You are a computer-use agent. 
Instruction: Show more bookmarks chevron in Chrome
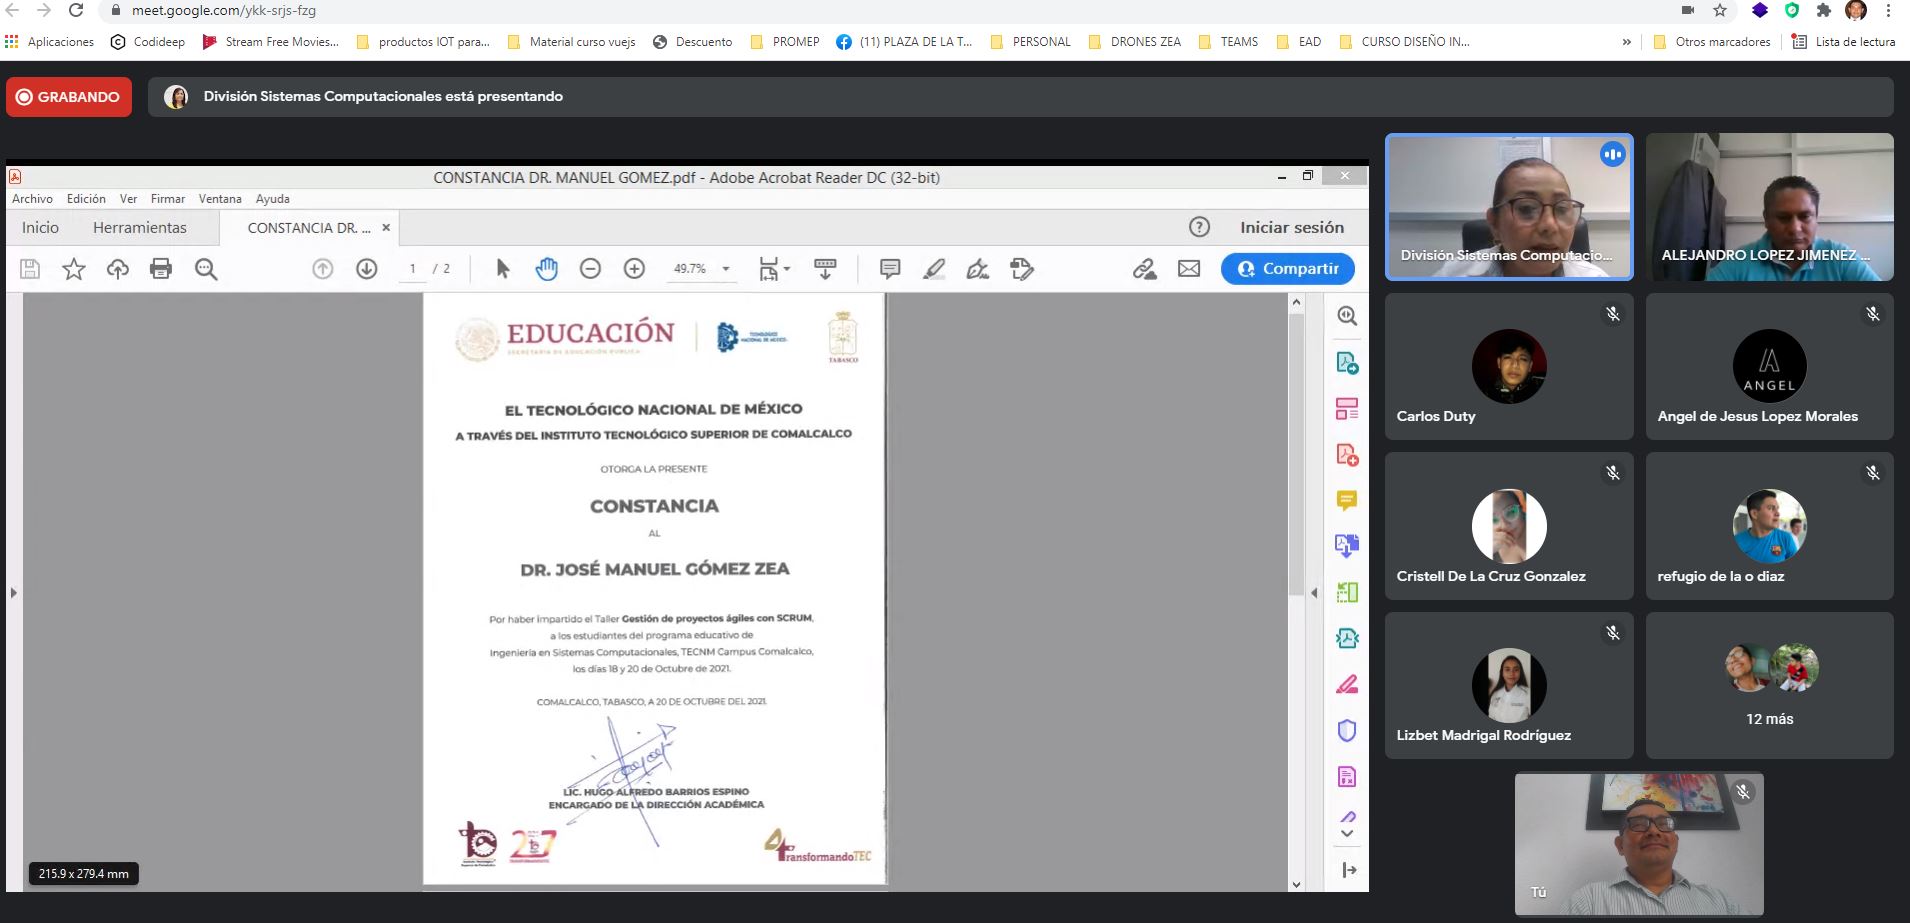(1626, 42)
